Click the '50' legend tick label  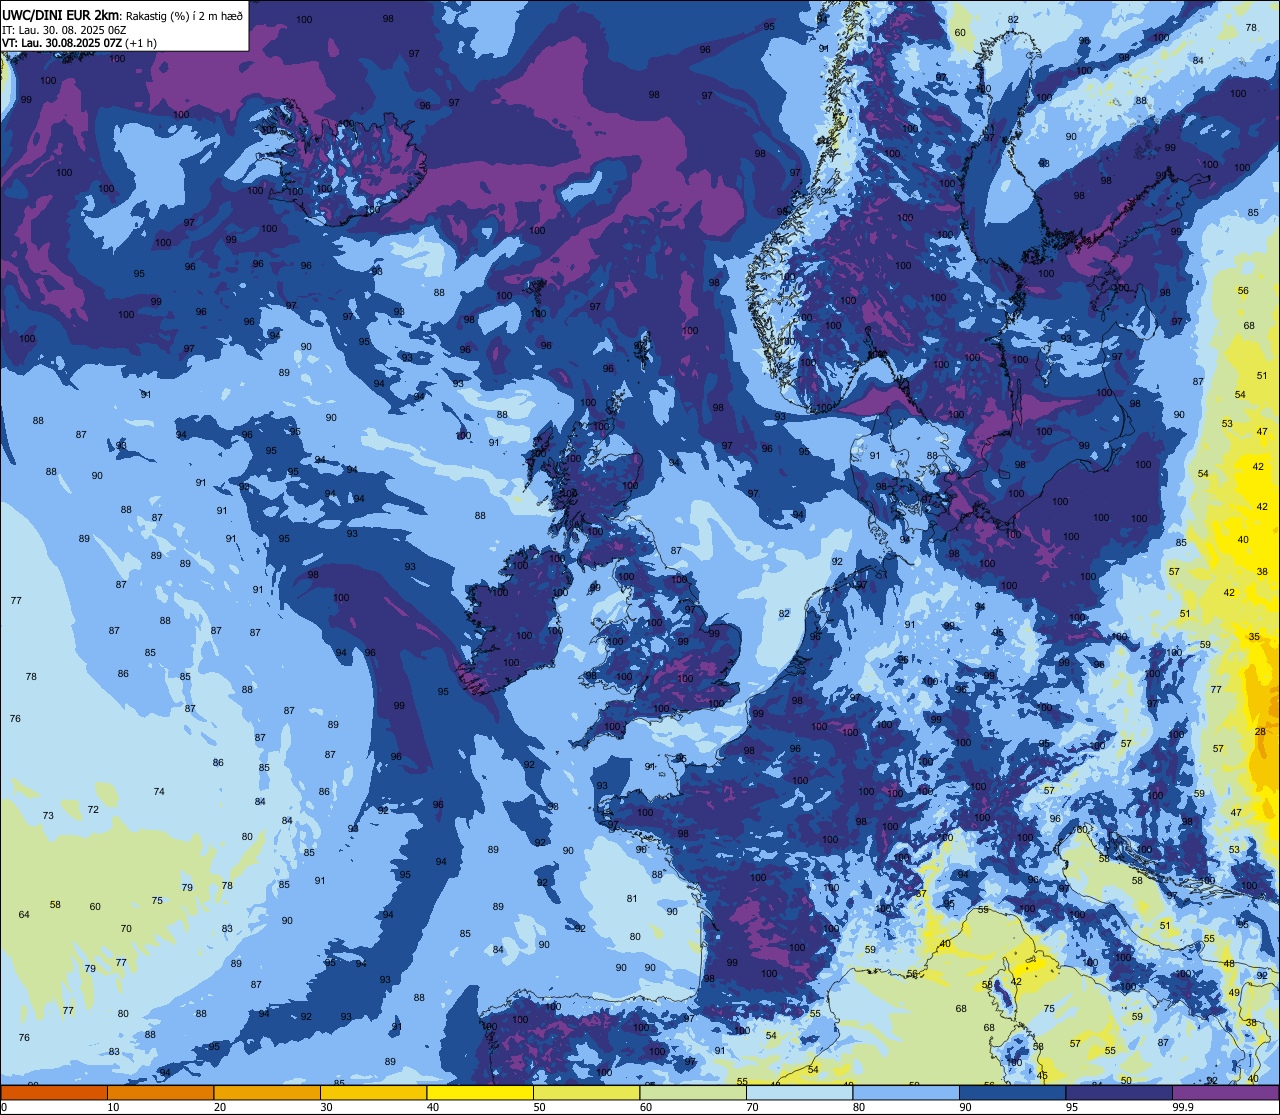540,1107
